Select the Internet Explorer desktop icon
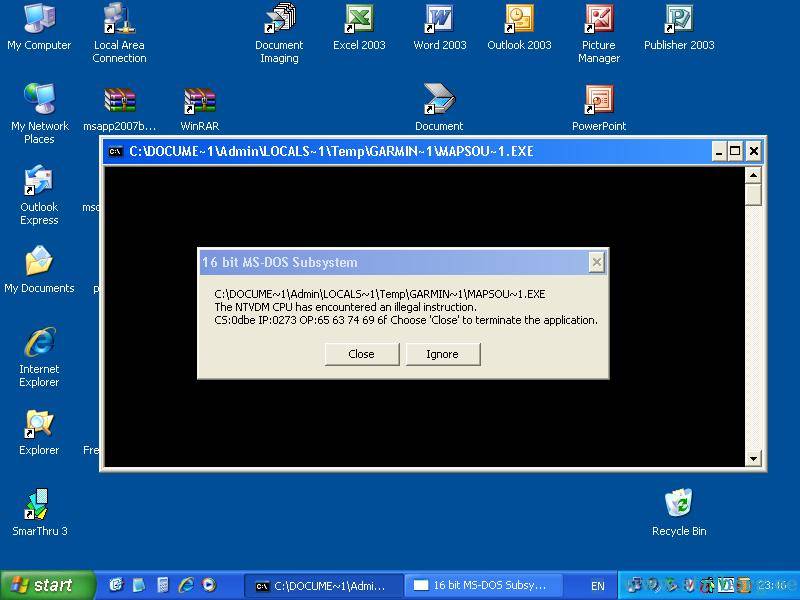 click(39, 356)
